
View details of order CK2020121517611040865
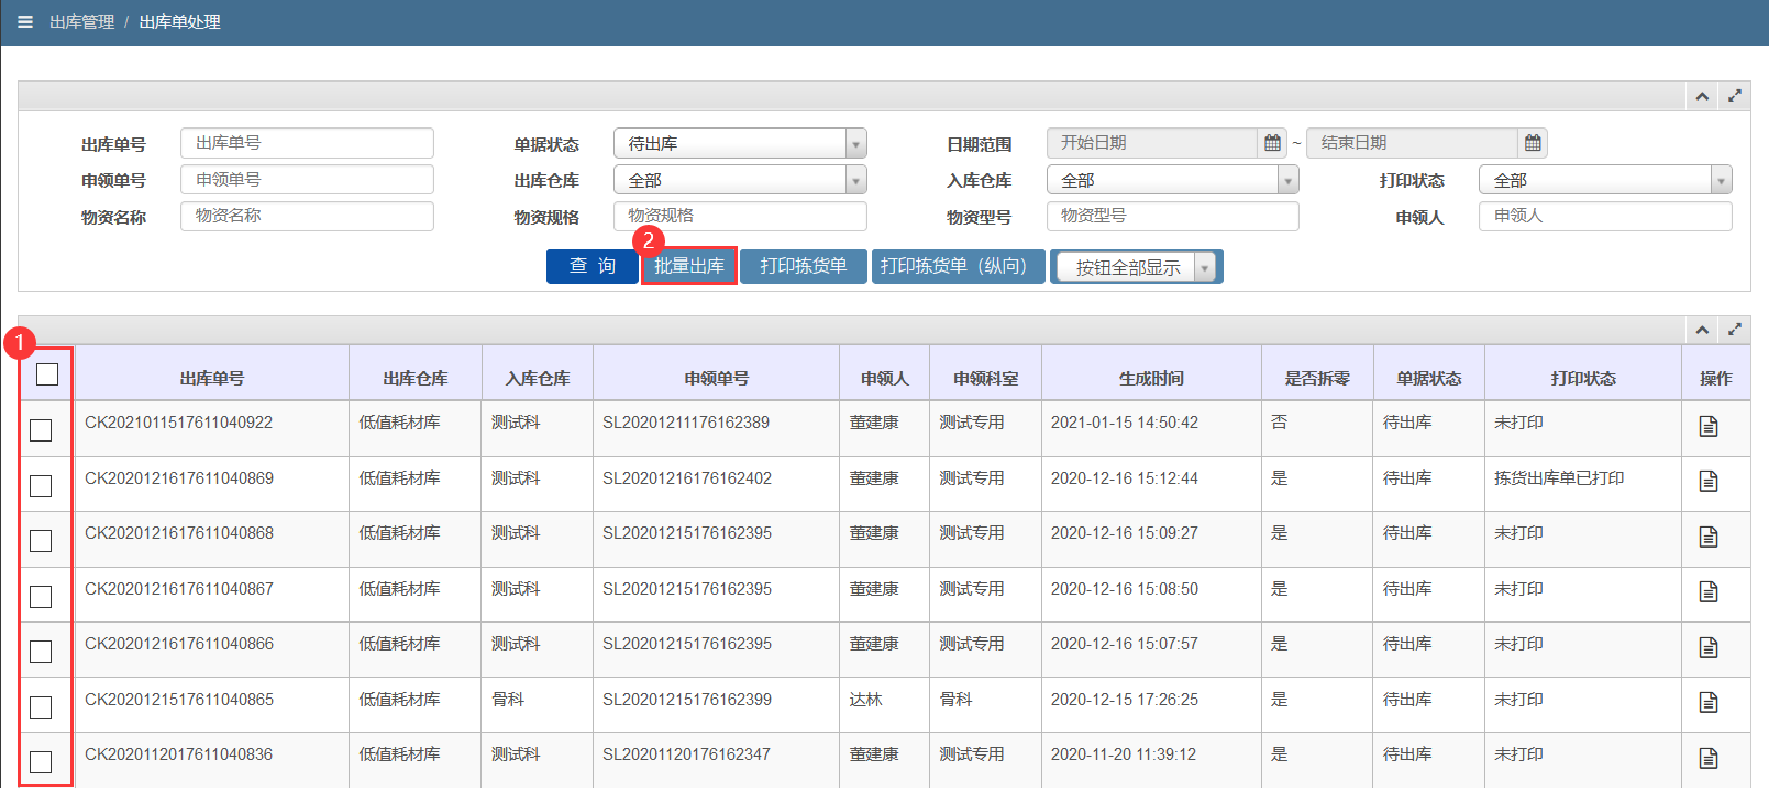pos(1708,703)
